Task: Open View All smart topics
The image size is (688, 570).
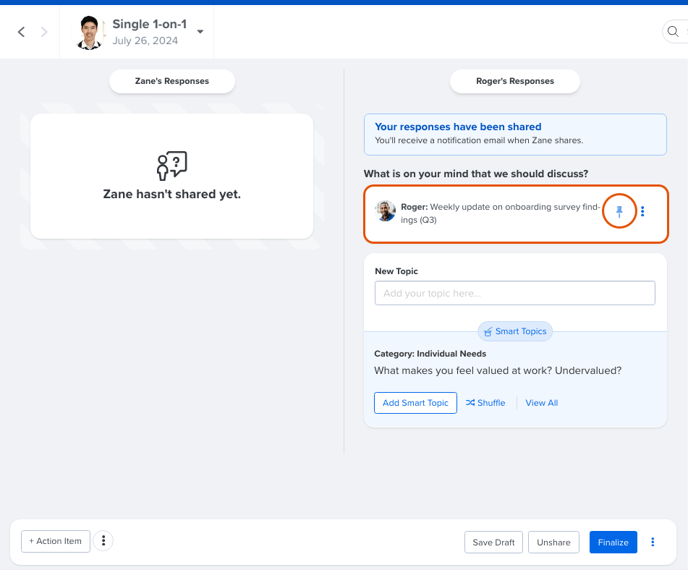Action: point(541,403)
